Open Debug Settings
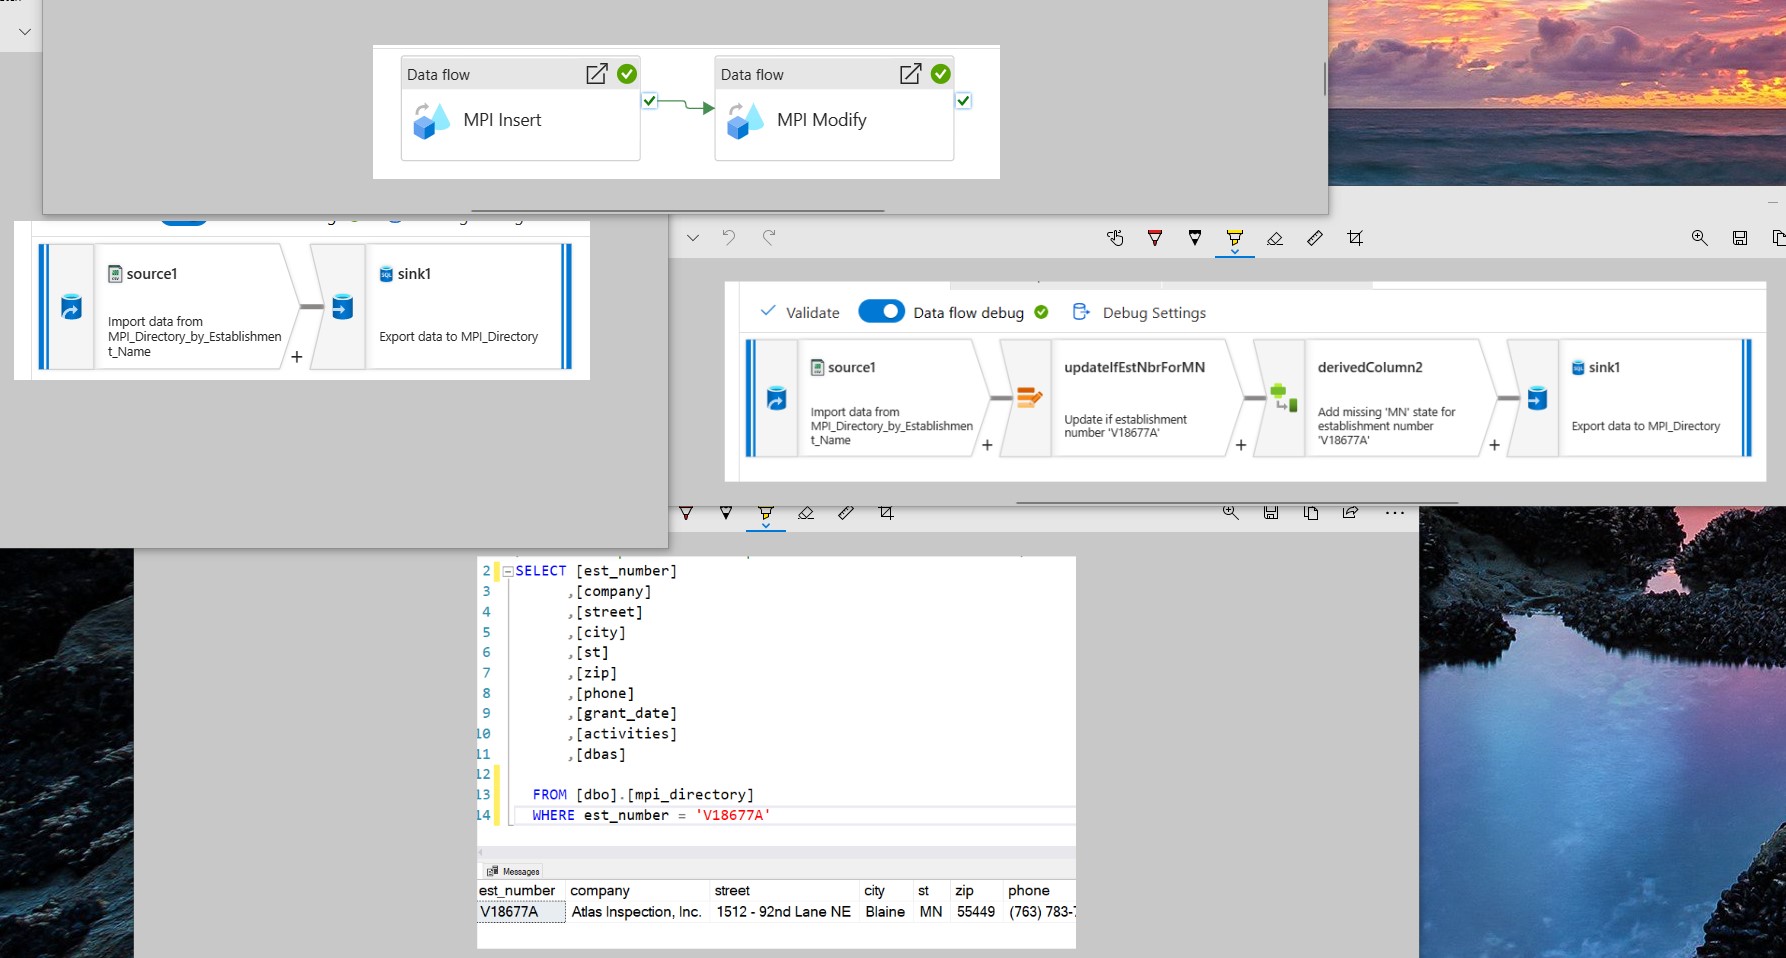This screenshot has width=1786, height=958. point(1139,312)
